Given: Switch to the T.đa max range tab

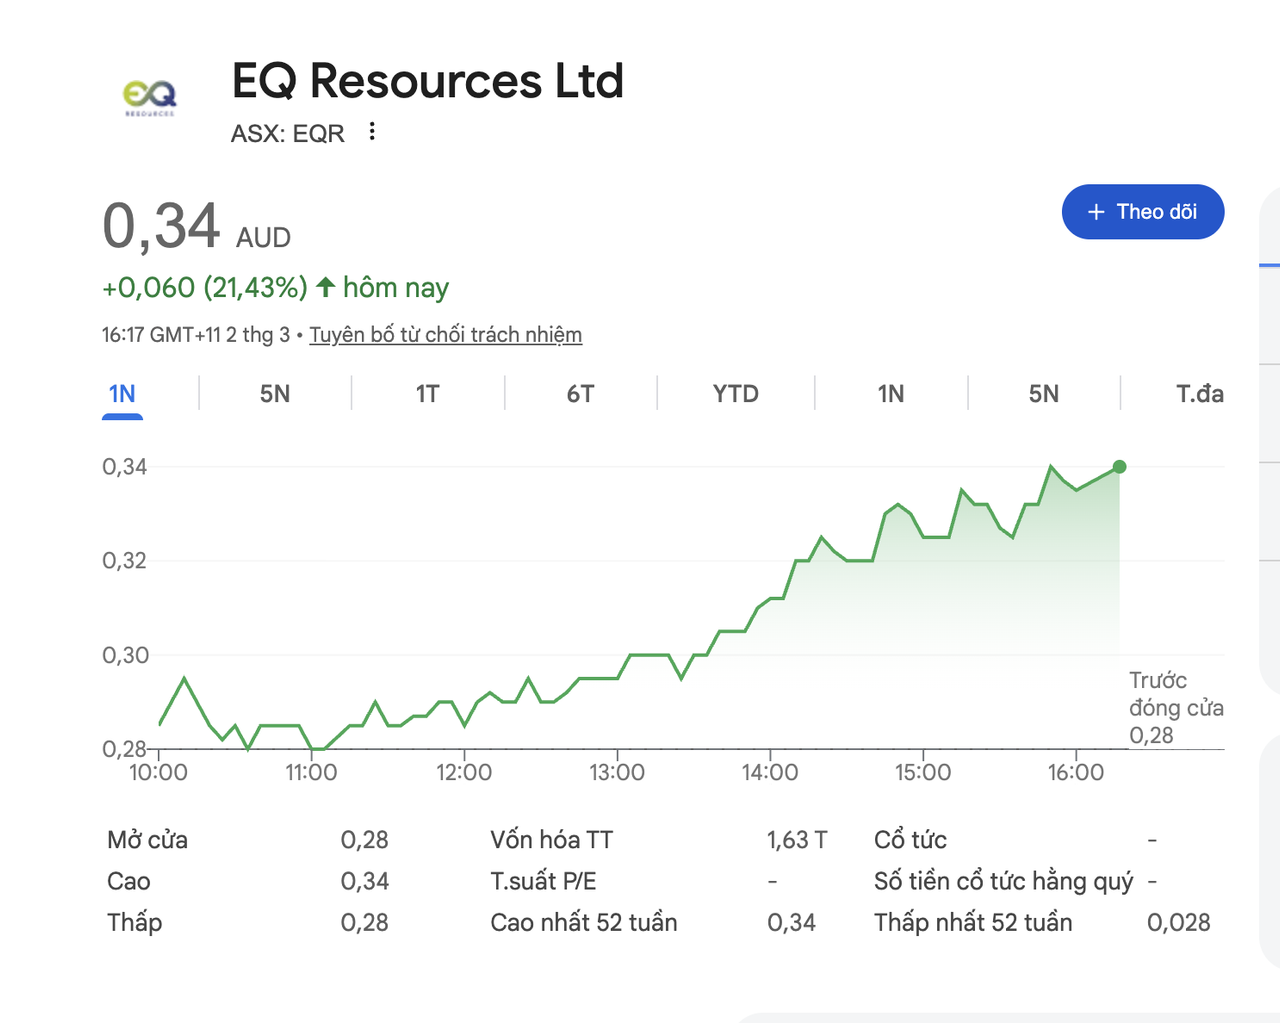Looking at the screenshot, I should [x=1200, y=394].
